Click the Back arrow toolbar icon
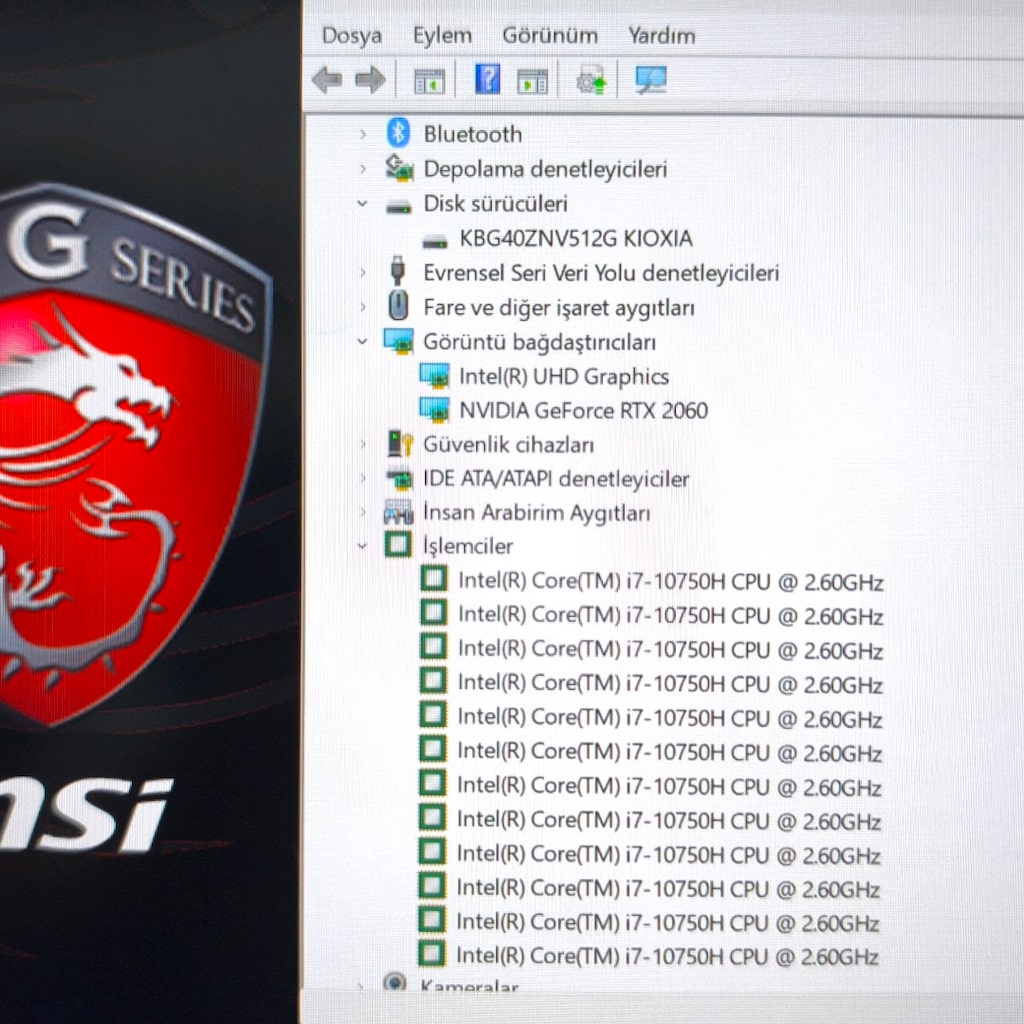The image size is (1024, 1024). (x=327, y=80)
